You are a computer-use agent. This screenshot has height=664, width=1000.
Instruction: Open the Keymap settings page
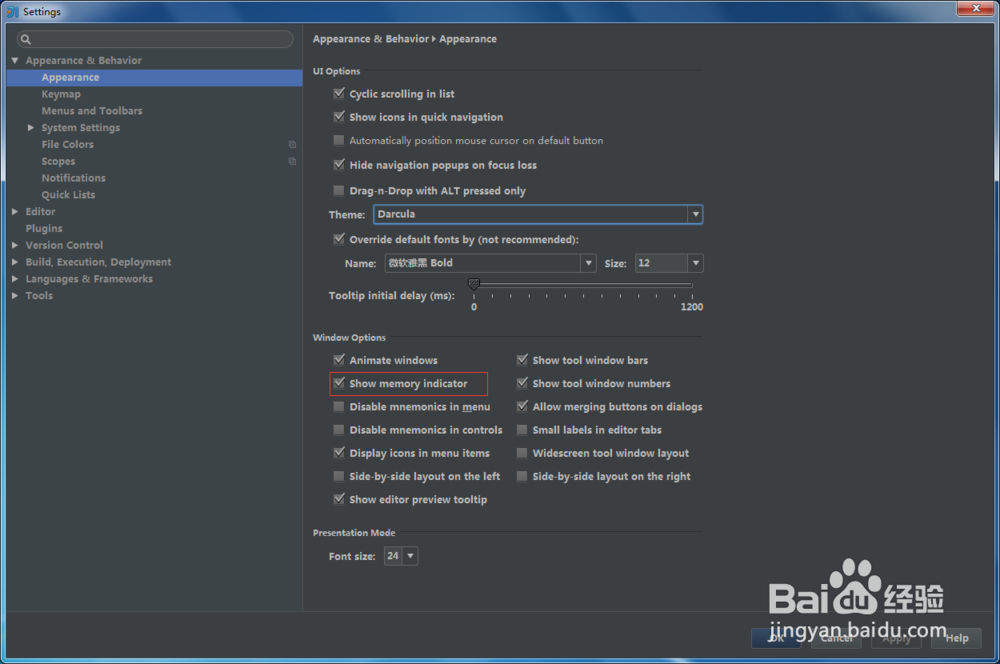click(x=61, y=94)
